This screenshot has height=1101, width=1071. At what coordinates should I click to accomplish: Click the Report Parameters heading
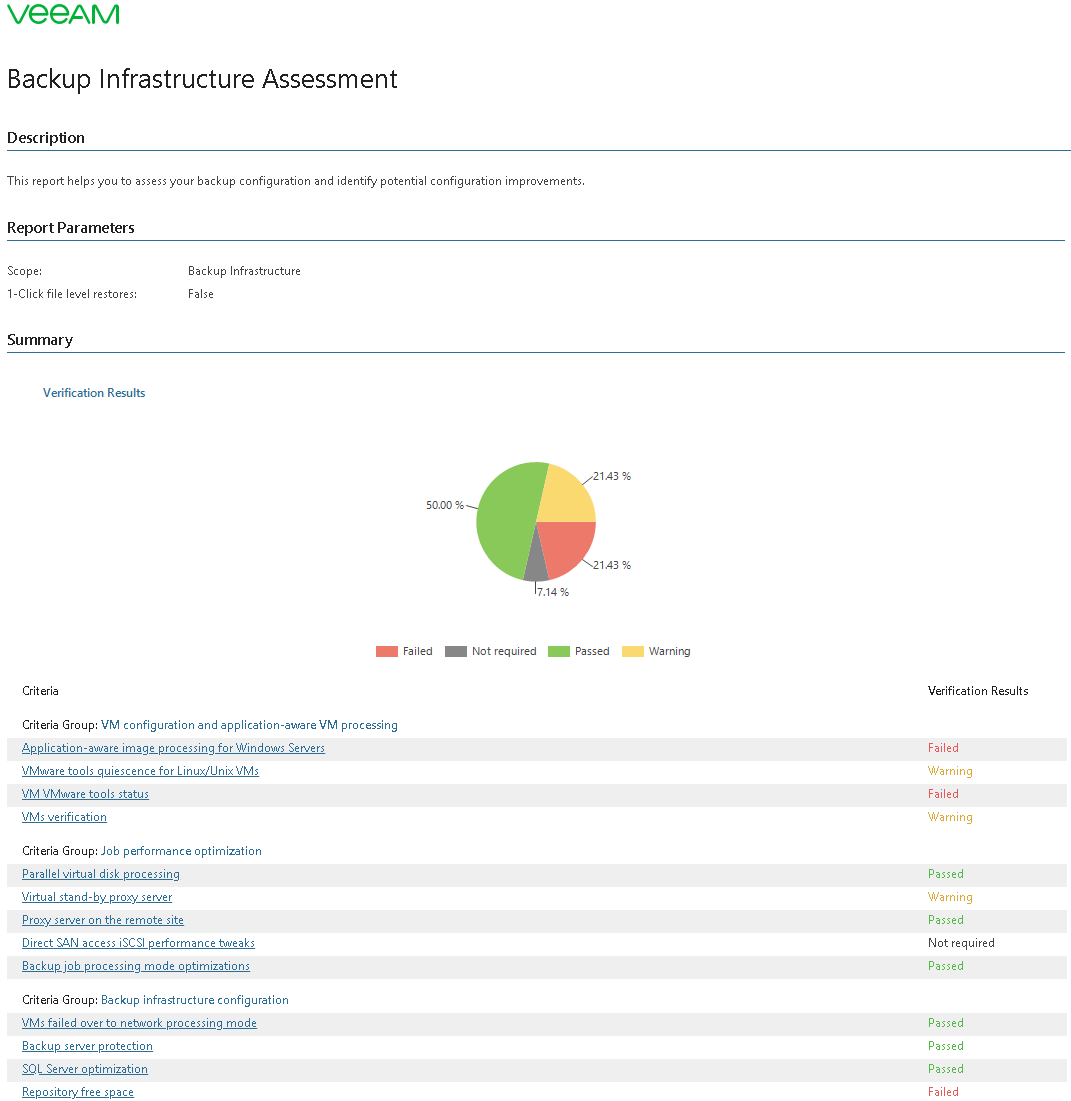coord(71,228)
